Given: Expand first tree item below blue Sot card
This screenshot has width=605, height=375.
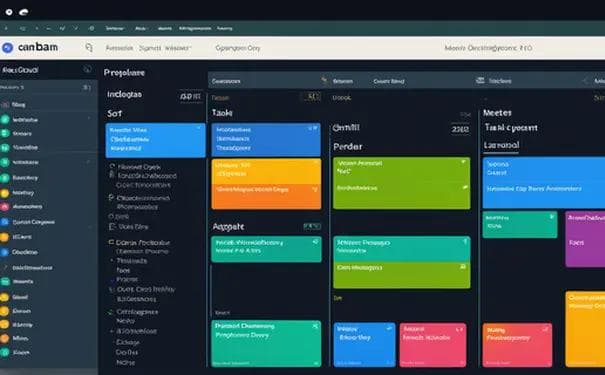Looking at the screenshot, I should tap(112, 166).
